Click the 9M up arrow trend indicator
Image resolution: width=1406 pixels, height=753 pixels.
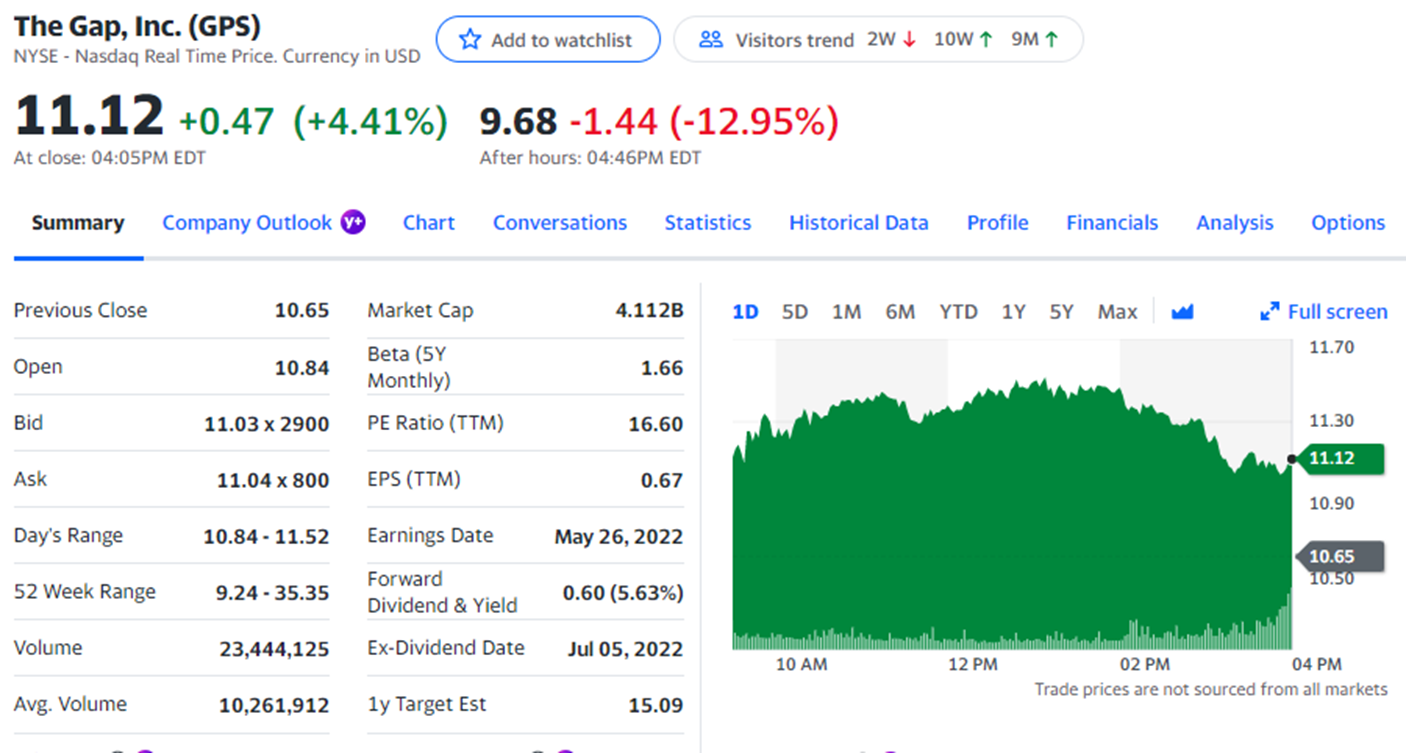[x=1051, y=40]
